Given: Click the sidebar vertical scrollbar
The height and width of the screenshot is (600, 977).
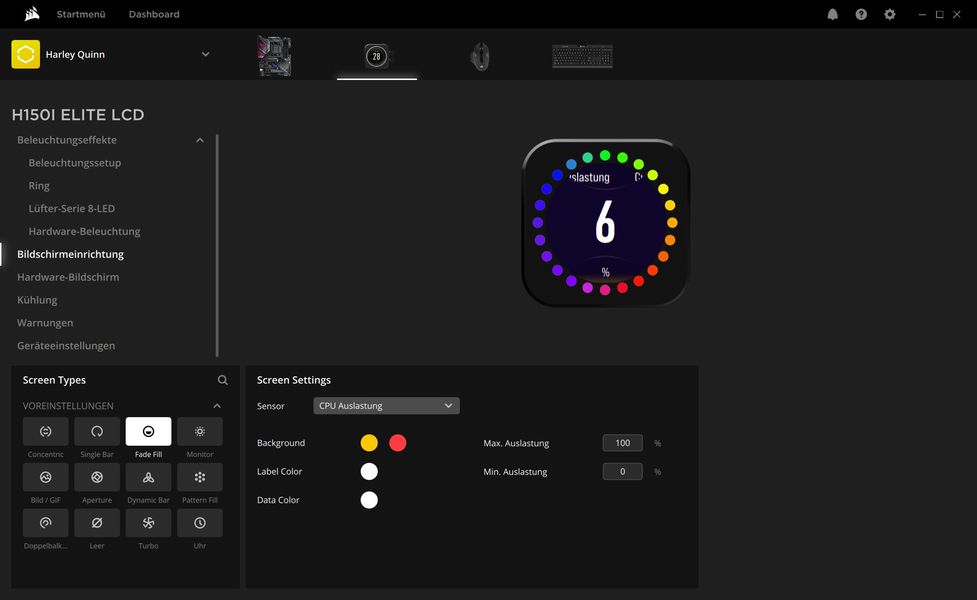Looking at the screenshot, I should (x=217, y=245).
